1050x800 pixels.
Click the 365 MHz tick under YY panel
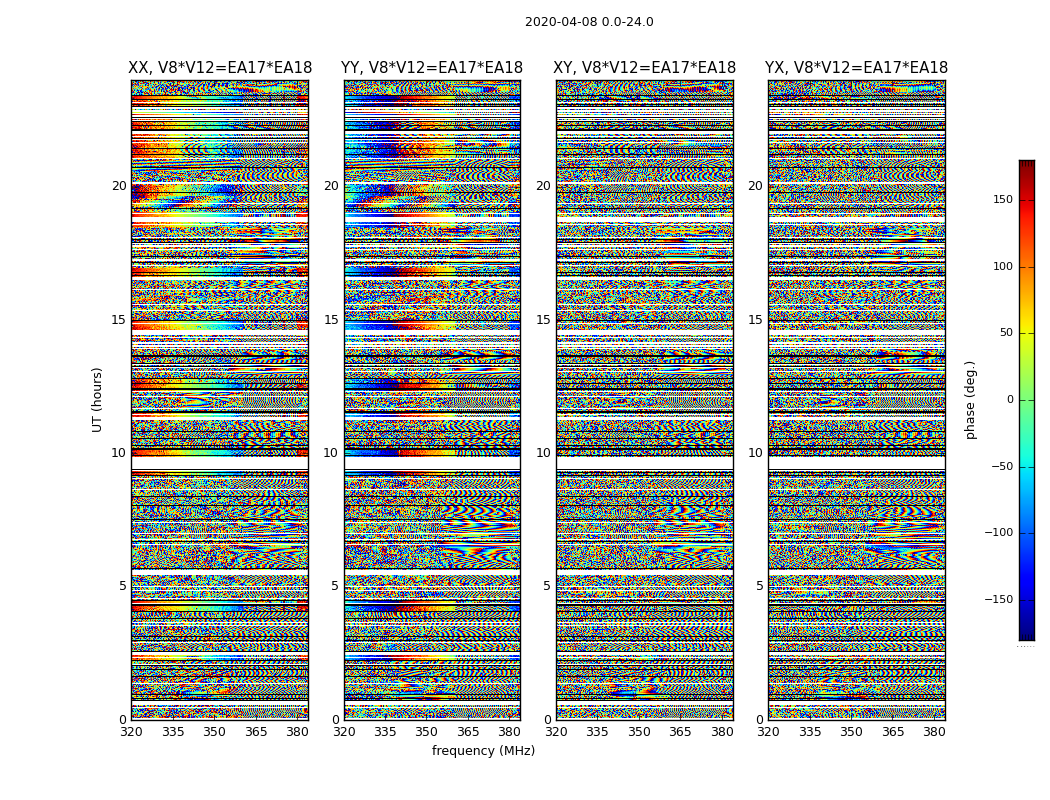tap(468, 732)
